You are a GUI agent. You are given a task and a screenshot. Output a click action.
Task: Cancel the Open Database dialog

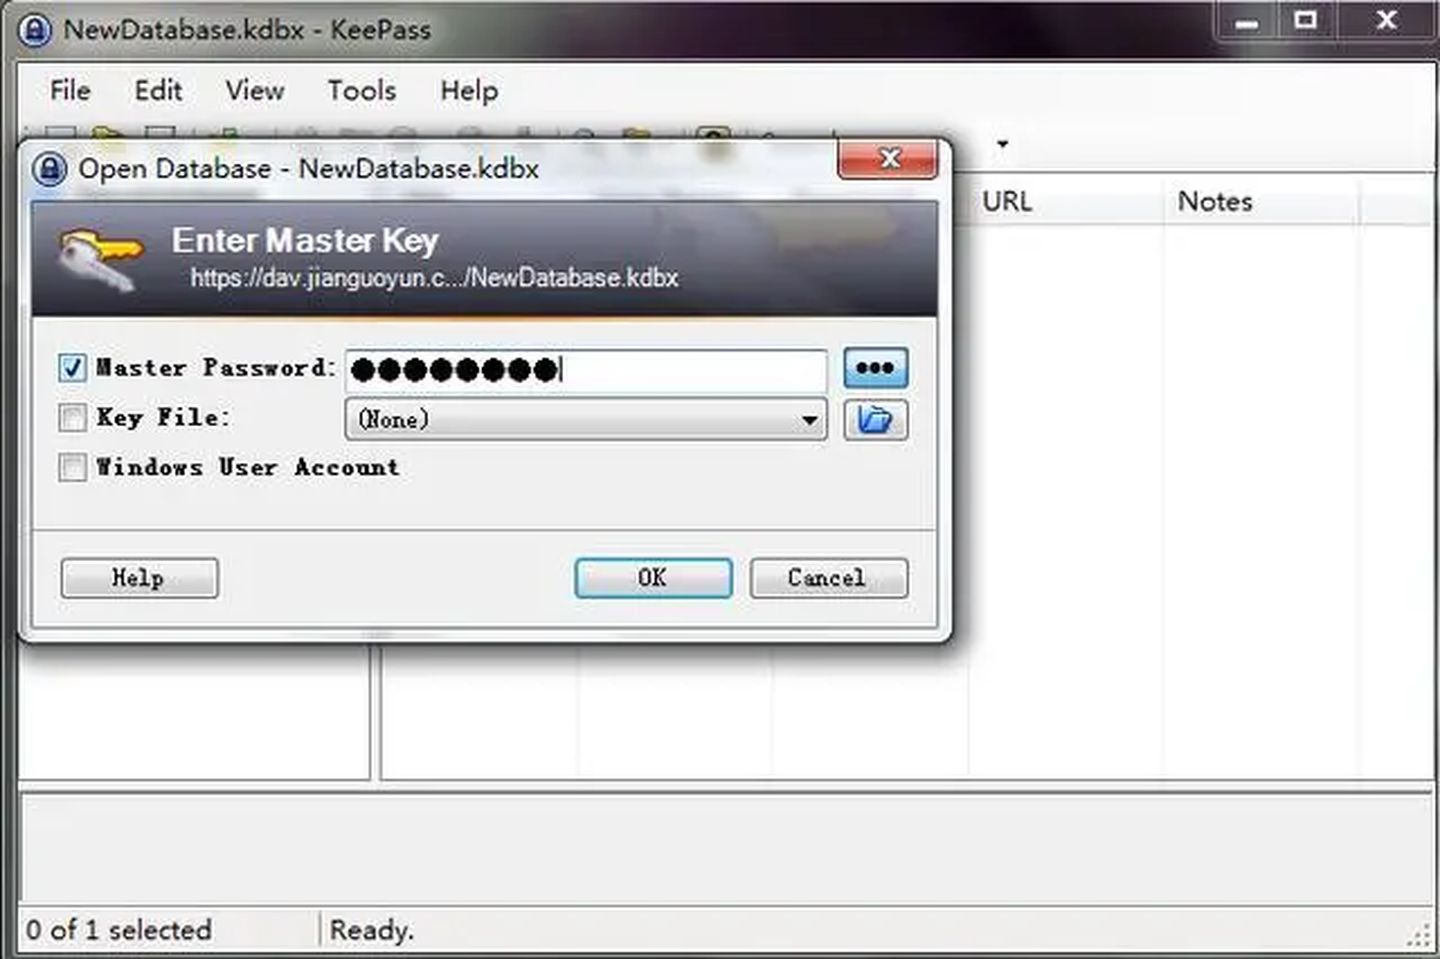point(829,578)
